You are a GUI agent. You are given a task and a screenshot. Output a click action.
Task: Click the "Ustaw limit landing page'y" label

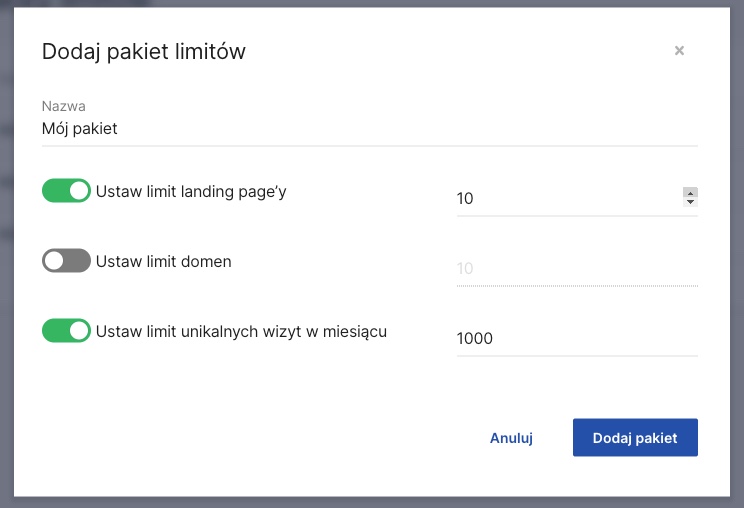(191, 191)
